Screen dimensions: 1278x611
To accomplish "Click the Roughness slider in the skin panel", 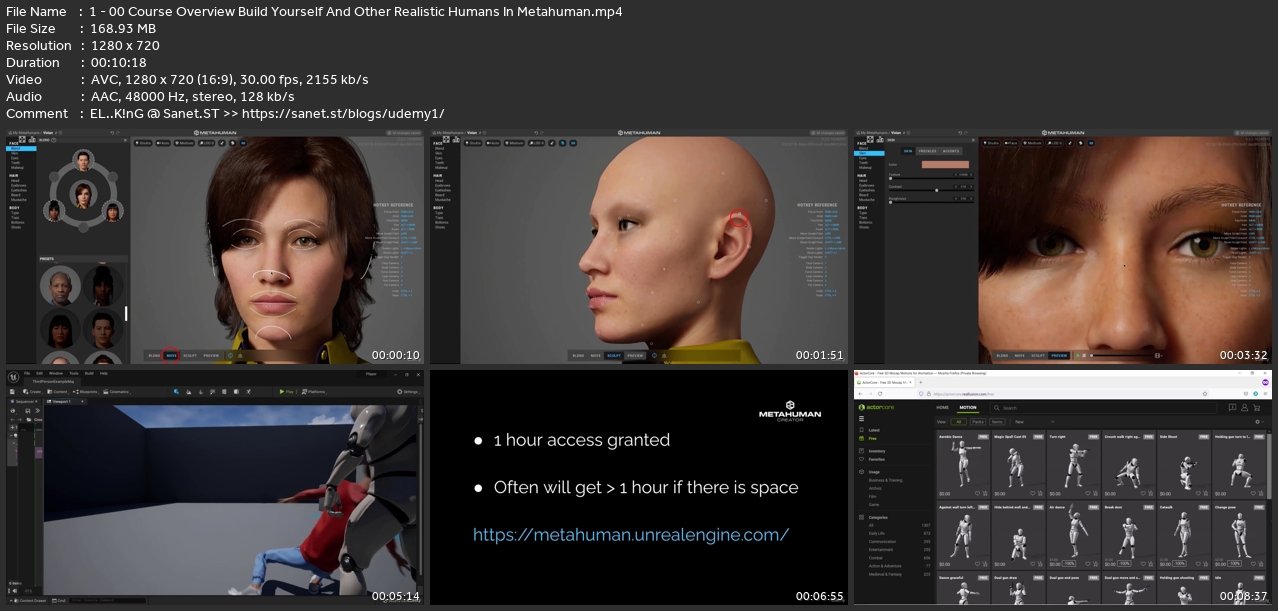I will (931, 202).
